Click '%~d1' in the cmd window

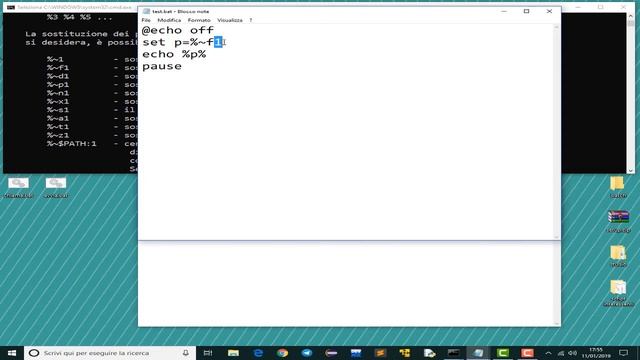(x=58, y=76)
